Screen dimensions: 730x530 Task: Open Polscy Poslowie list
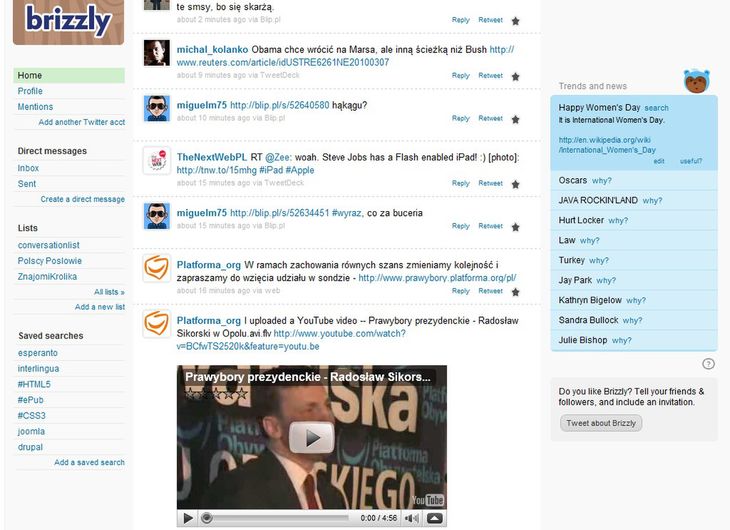tap(49, 261)
